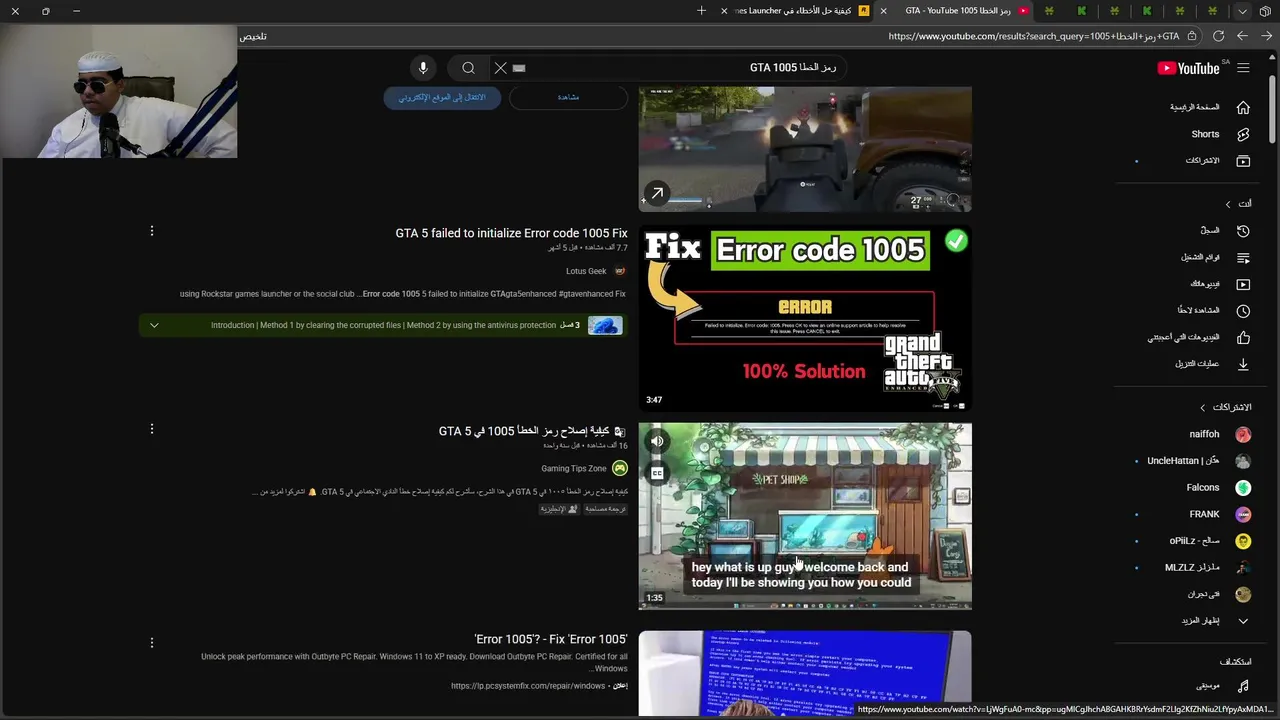Screen dimensions: 1280x720
Task: Open the GTA 5 failed to initialize Error code 1005 Fix title
Action: click(x=511, y=233)
